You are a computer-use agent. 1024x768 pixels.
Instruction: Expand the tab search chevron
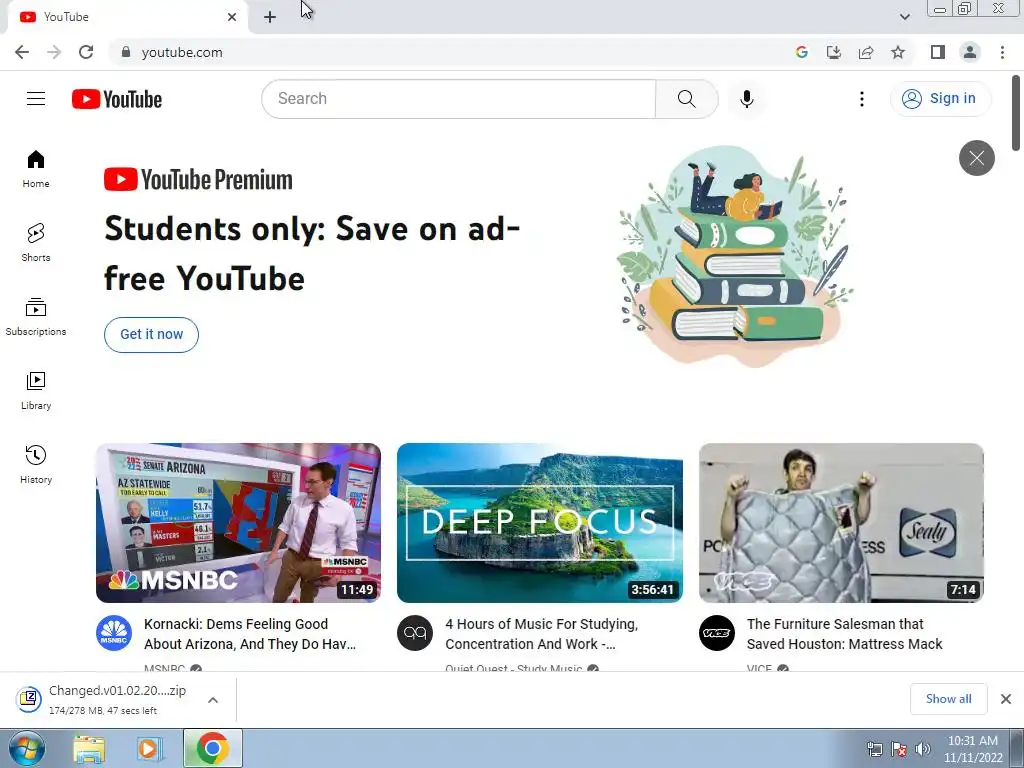point(904,17)
